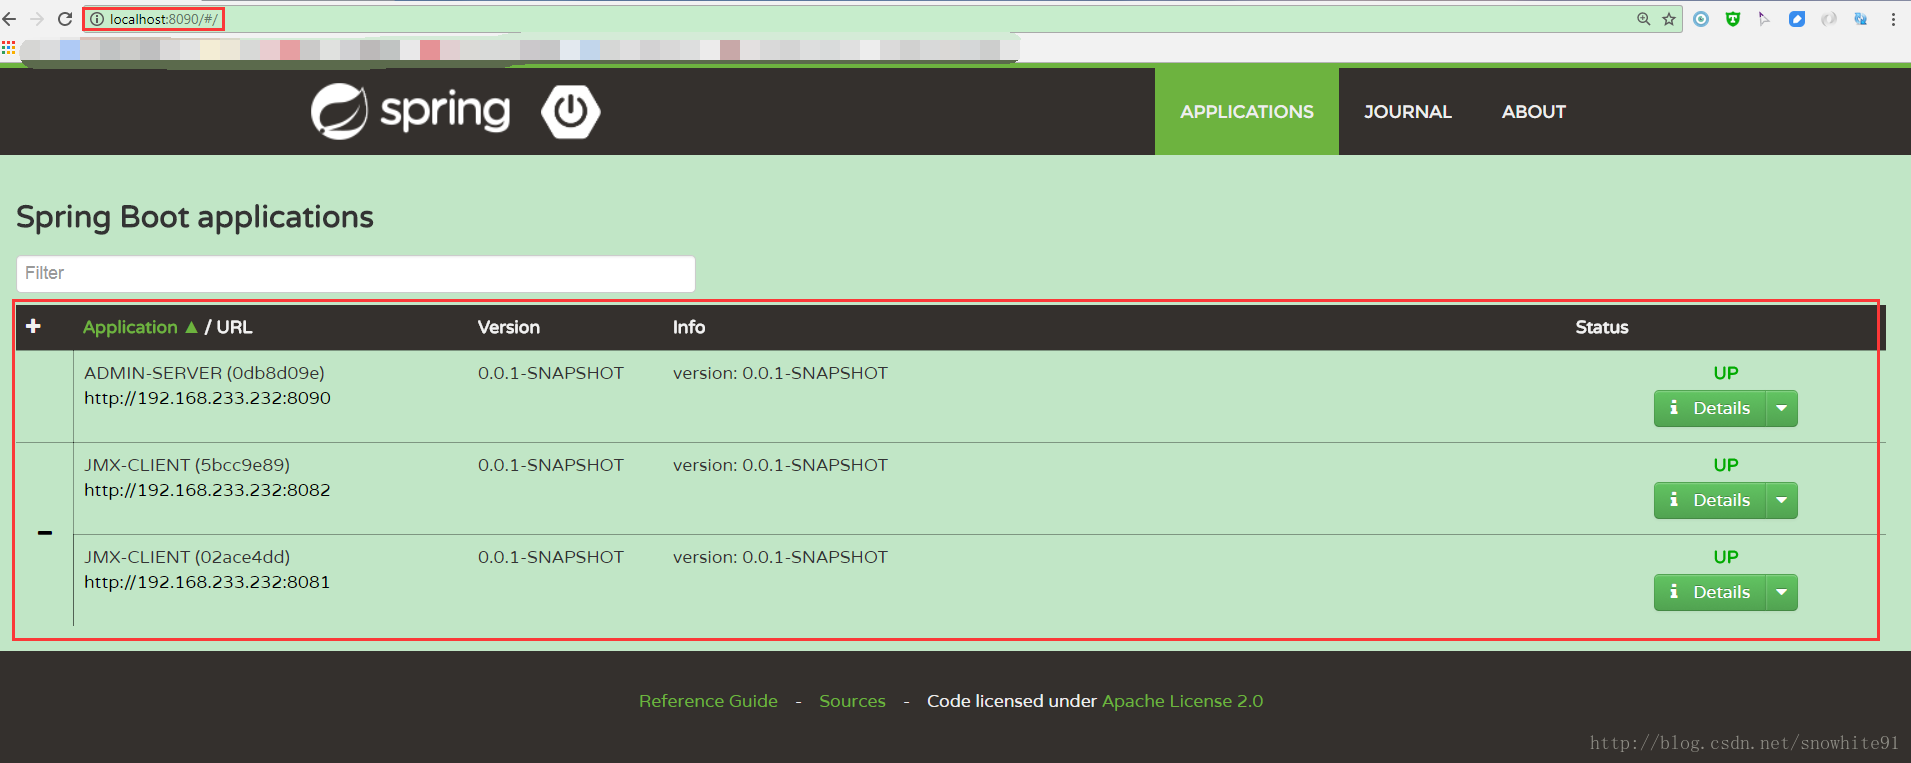Screen dimensions: 1911x763
Task: Expand dropdown arrow for JMX-CLIENT 02ace4dd Details
Action: [1782, 592]
